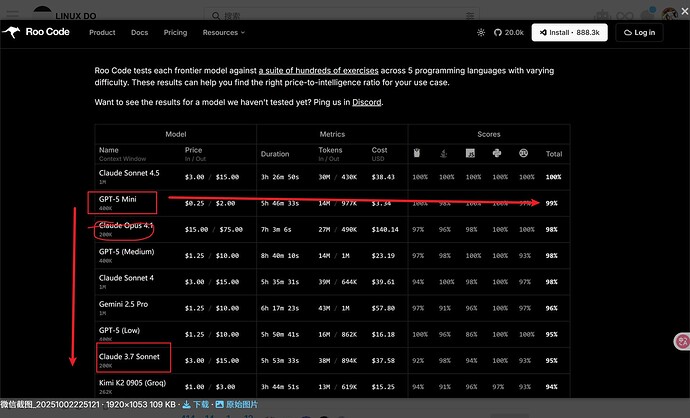The width and height of the screenshot is (690, 418).
Task: Click the Java language icon in Scores header
Action: click(444, 153)
